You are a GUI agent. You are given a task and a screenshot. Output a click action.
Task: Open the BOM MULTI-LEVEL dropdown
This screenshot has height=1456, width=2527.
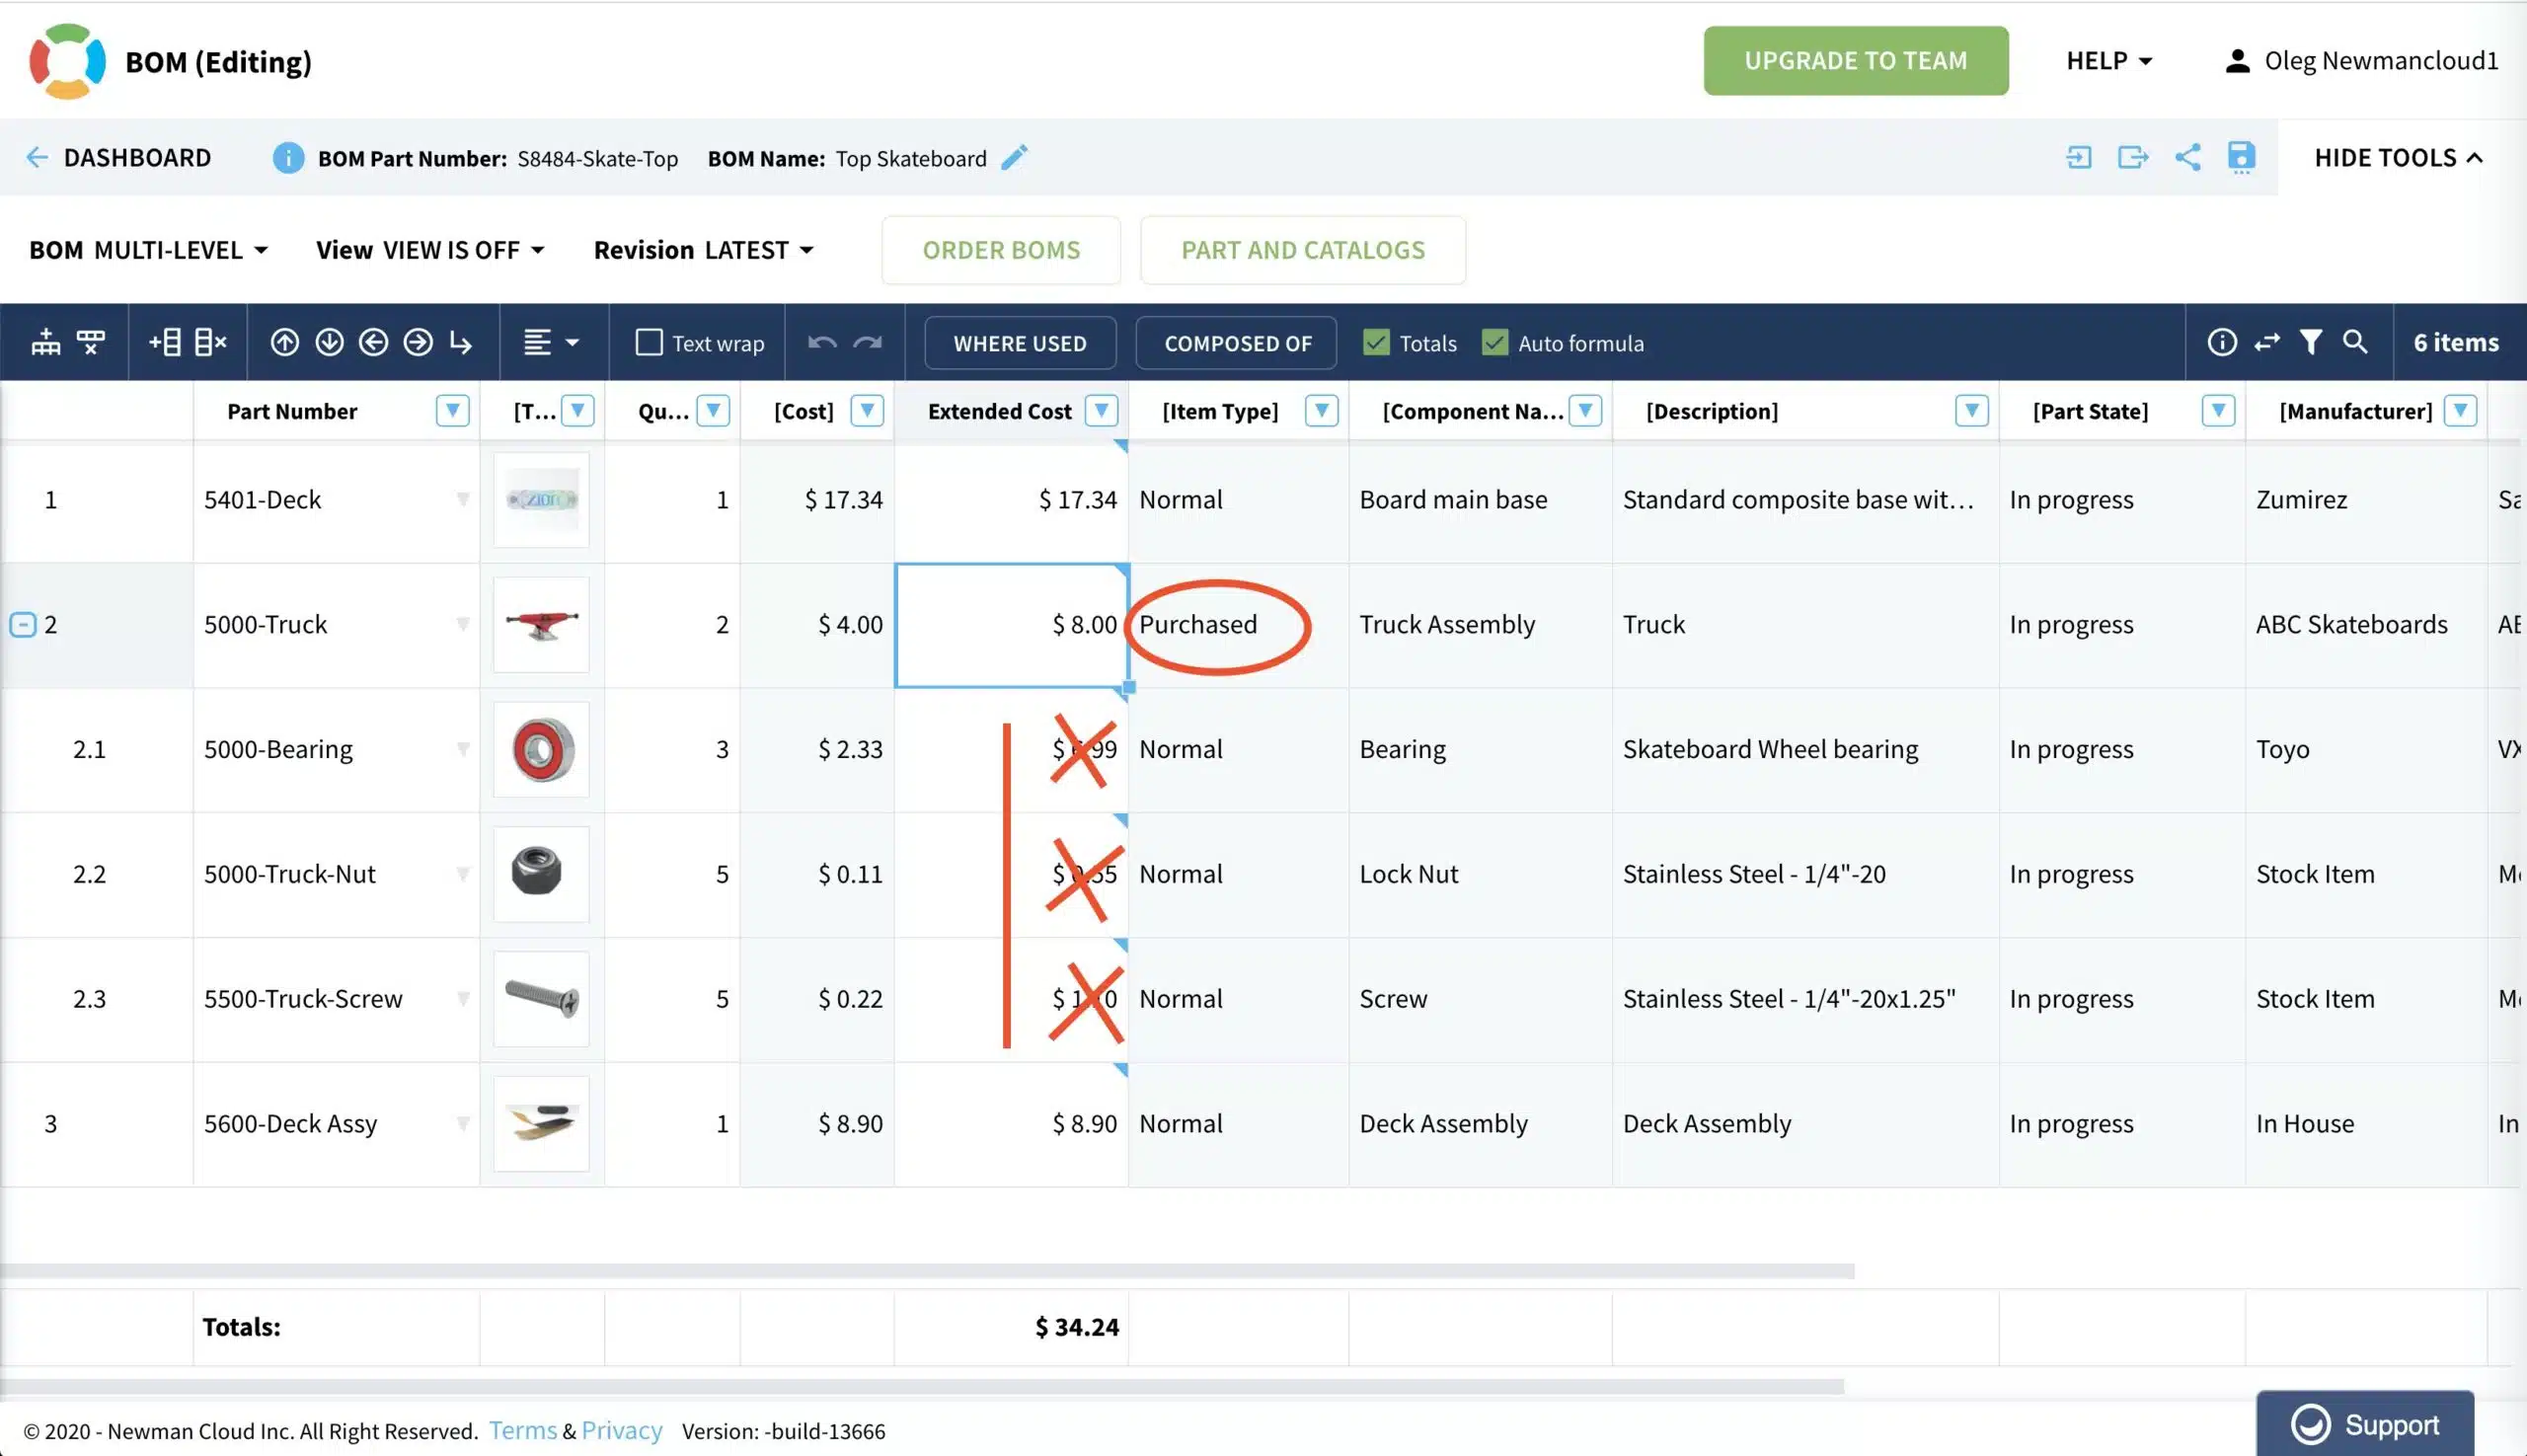(148, 250)
